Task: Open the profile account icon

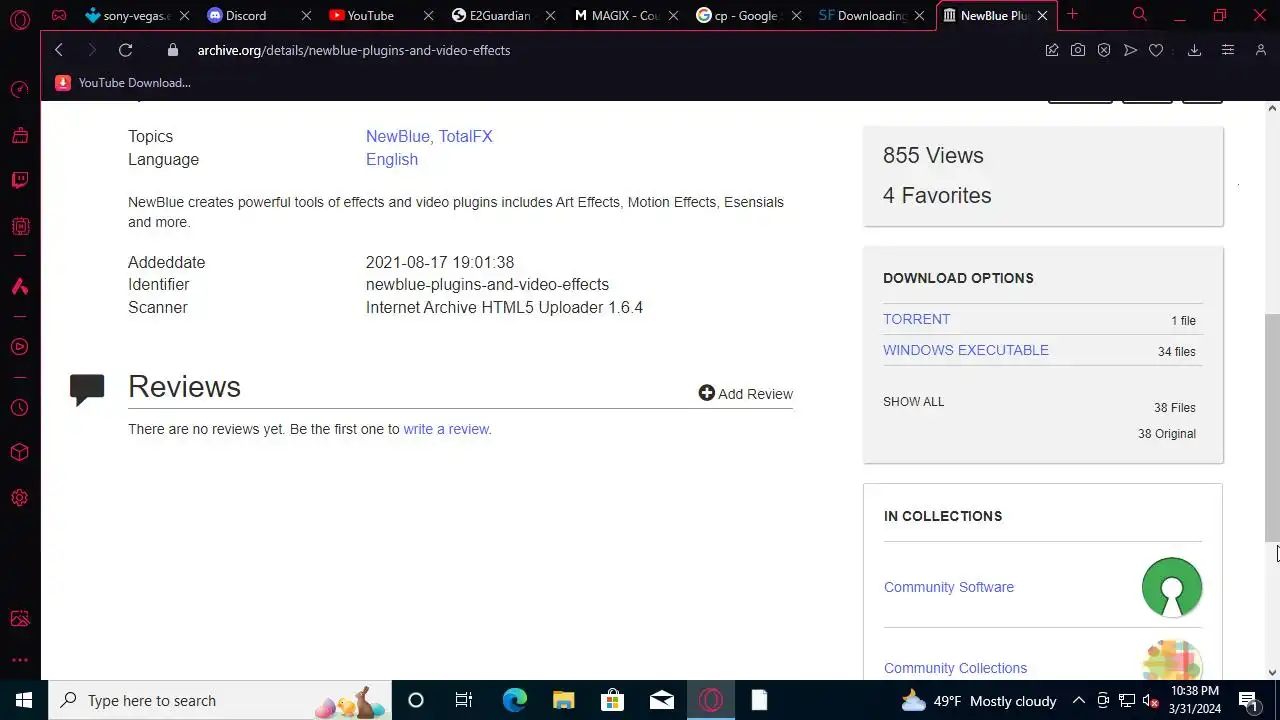Action: coord(1261,50)
